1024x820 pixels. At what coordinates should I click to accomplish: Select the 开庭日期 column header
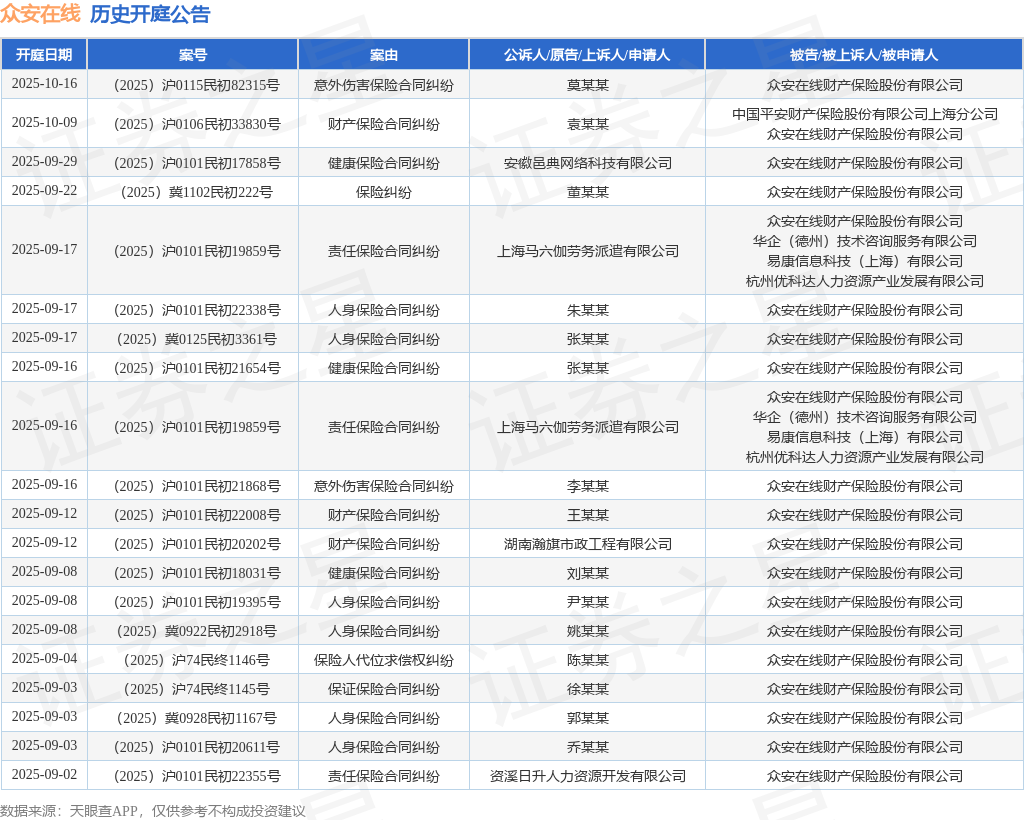coord(44,55)
